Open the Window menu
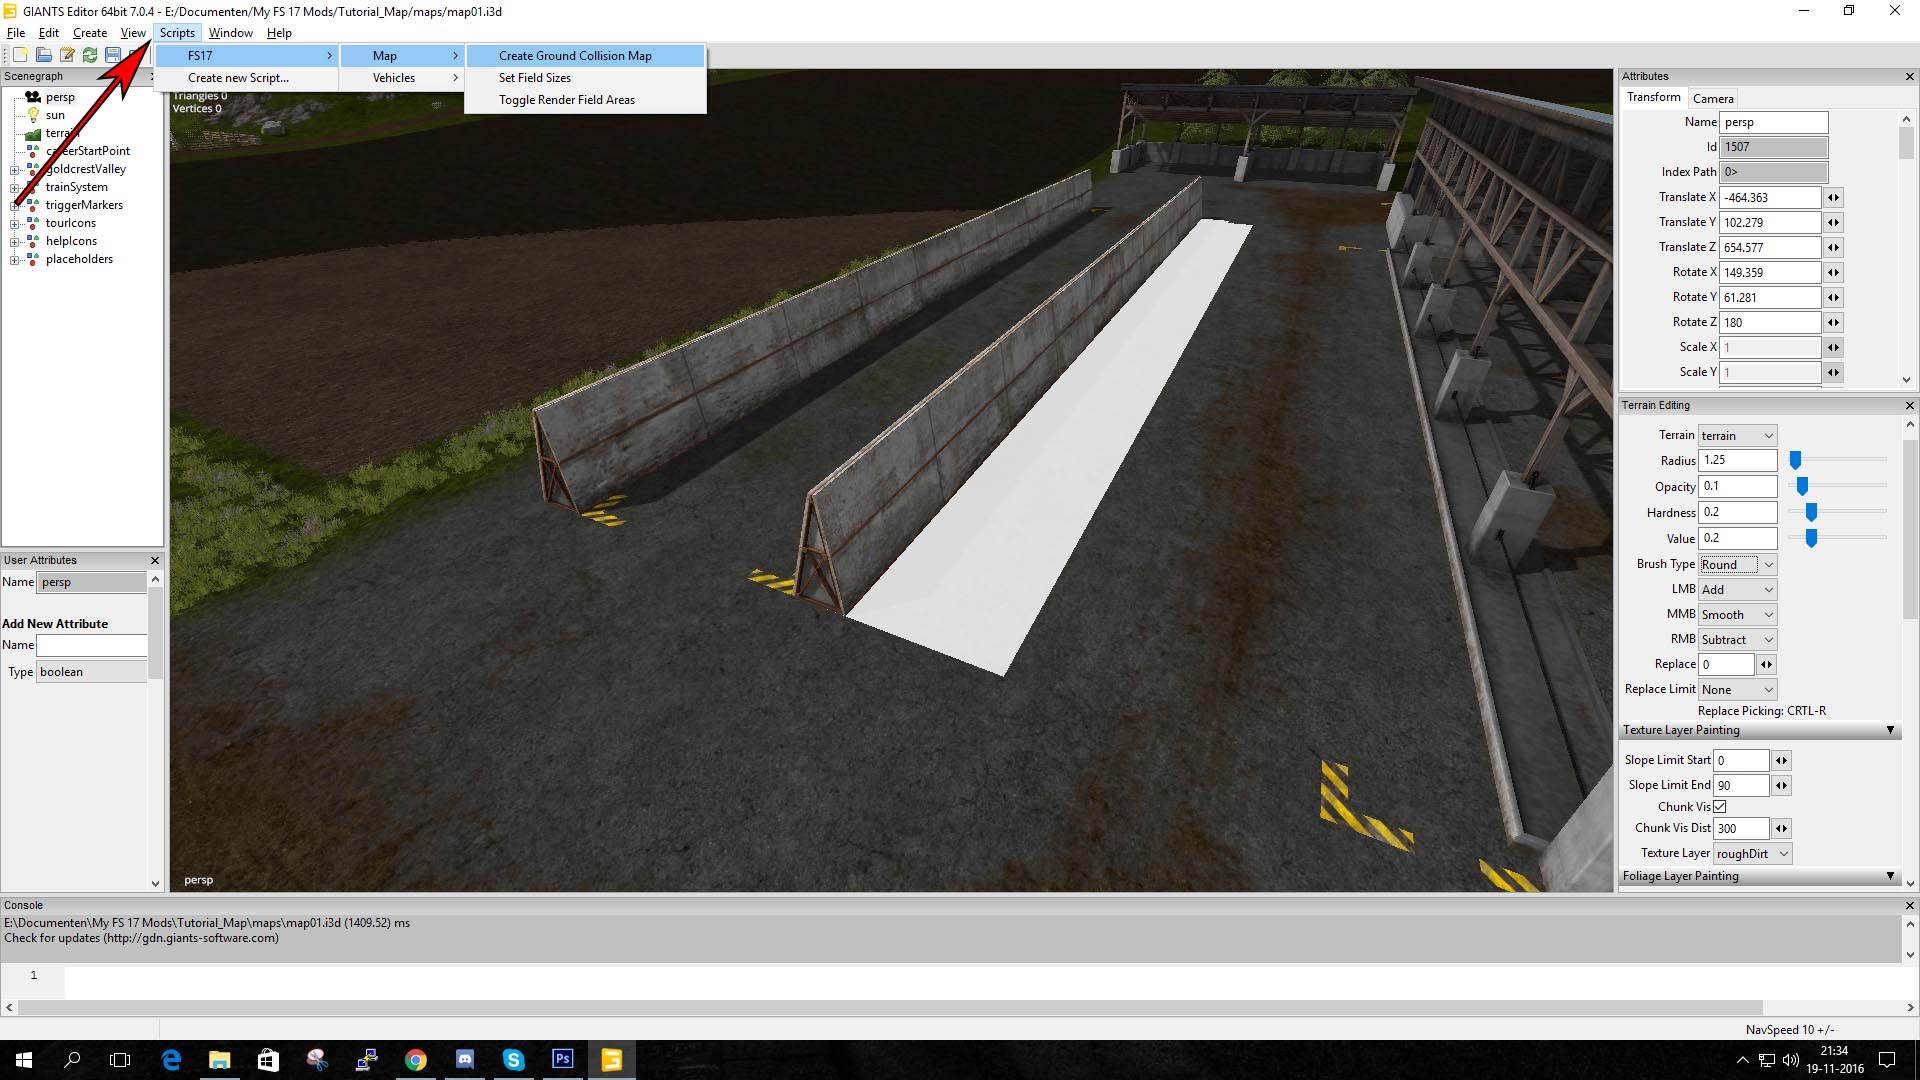Image resolution: width=1920 pixels, height=1080 pixels. pos(230,33)
